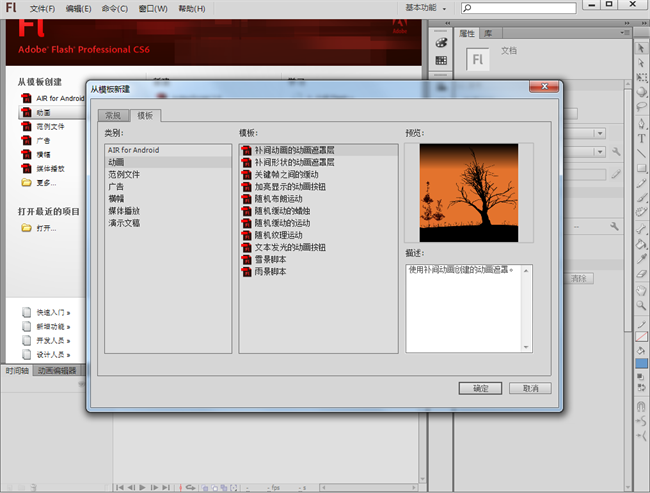Select the Bone tool

coord(641,229)
